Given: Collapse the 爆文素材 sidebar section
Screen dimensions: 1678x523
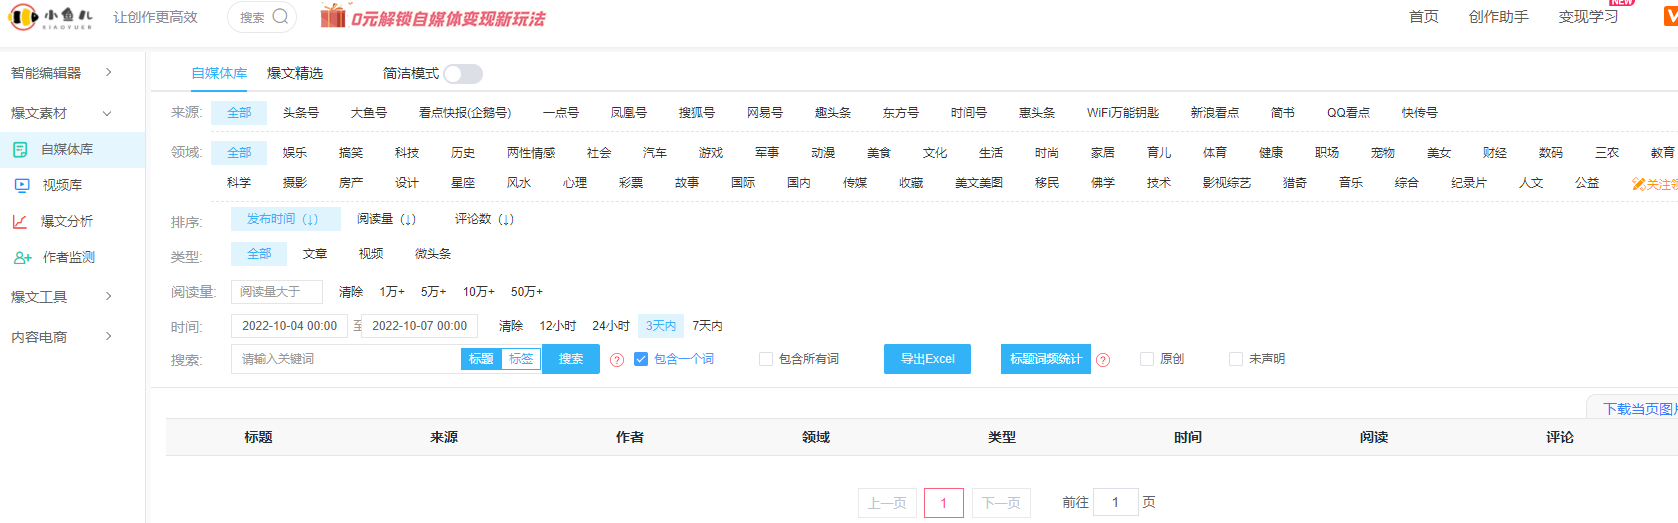Looking at the screenshot, I should (107, 113).
